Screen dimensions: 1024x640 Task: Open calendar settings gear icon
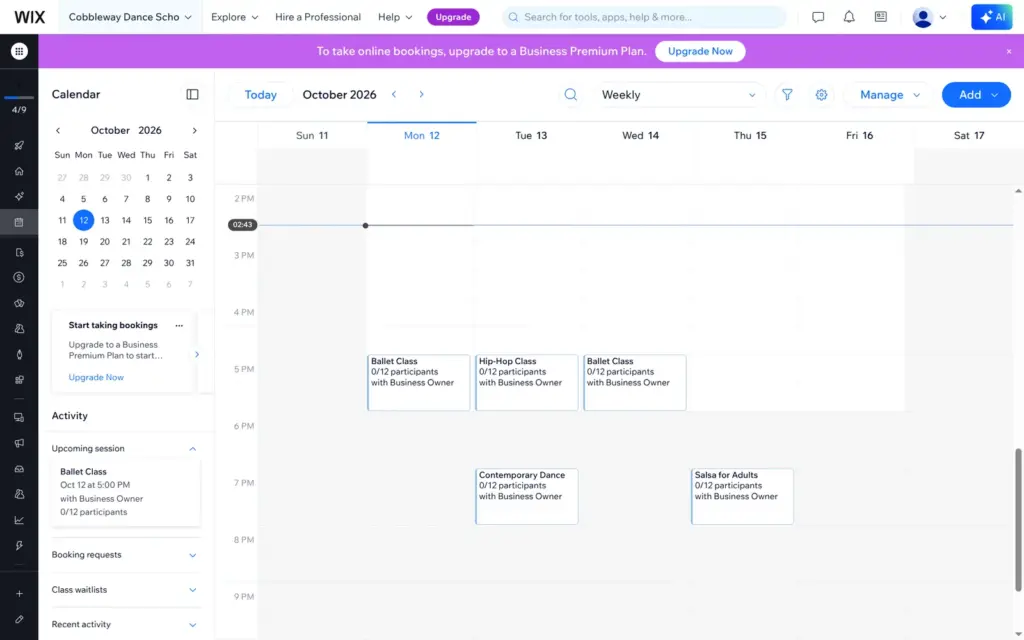822,95
